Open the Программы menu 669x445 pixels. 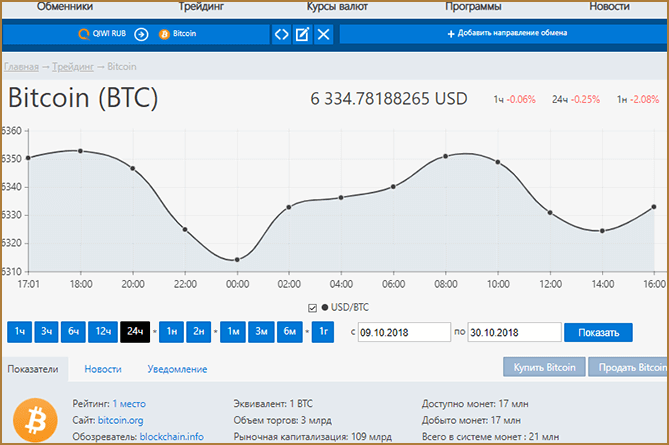tap(473, 6)
